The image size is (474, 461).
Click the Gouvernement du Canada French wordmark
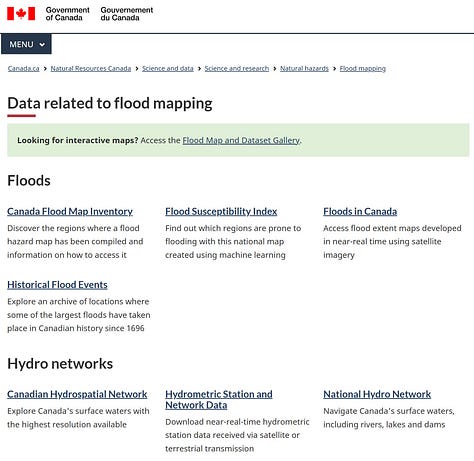tap(127, 14)
